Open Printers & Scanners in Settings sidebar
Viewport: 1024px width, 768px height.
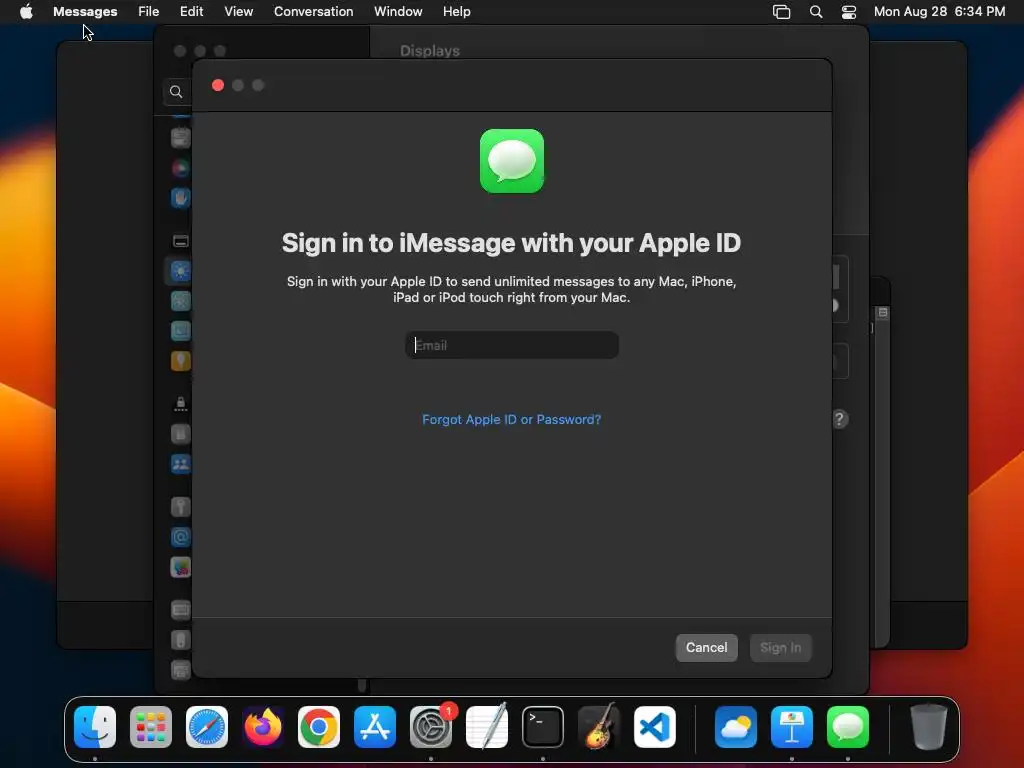pyautogui.click(x=181, y=670)
